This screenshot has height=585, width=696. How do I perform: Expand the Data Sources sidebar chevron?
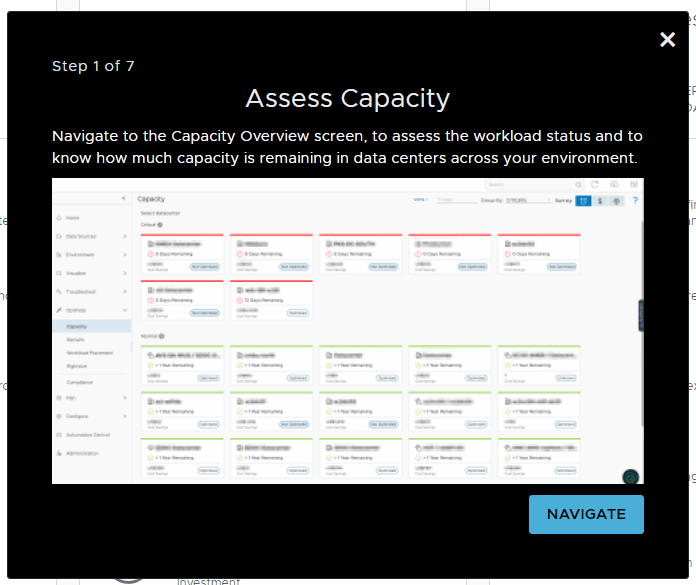click(x=125, y=236)
